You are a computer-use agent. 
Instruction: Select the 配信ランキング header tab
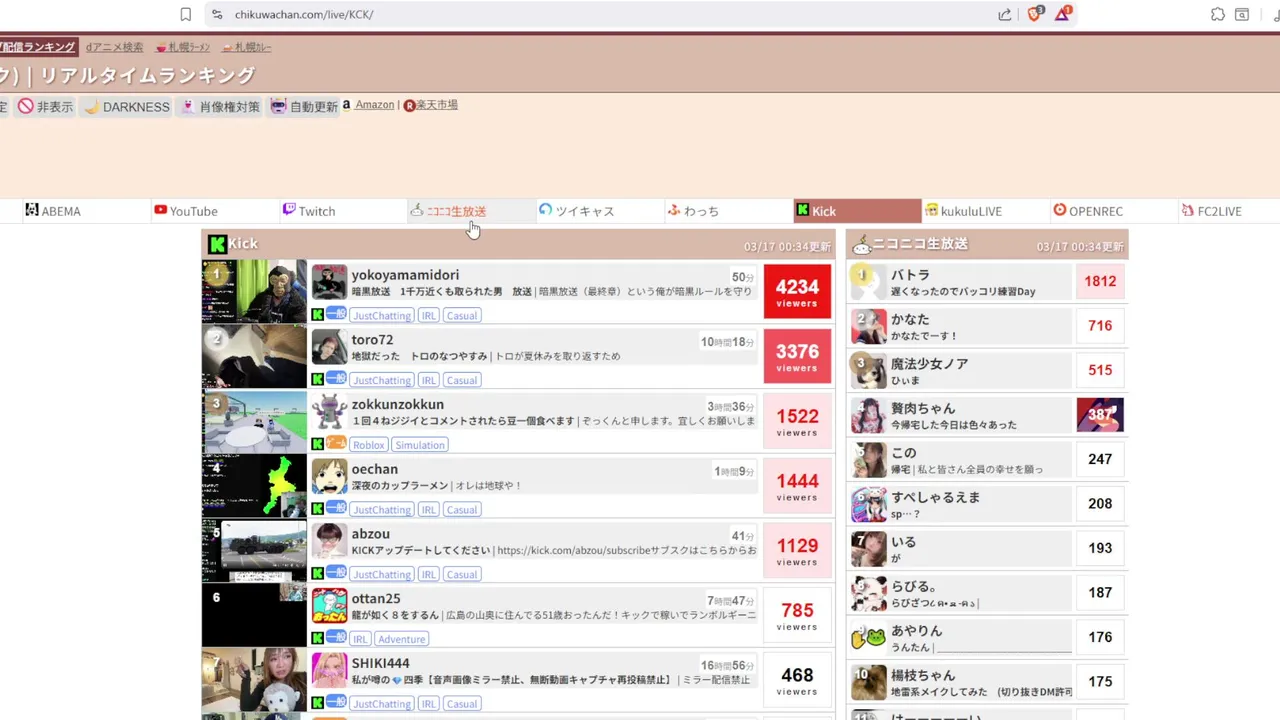point(38,47)
